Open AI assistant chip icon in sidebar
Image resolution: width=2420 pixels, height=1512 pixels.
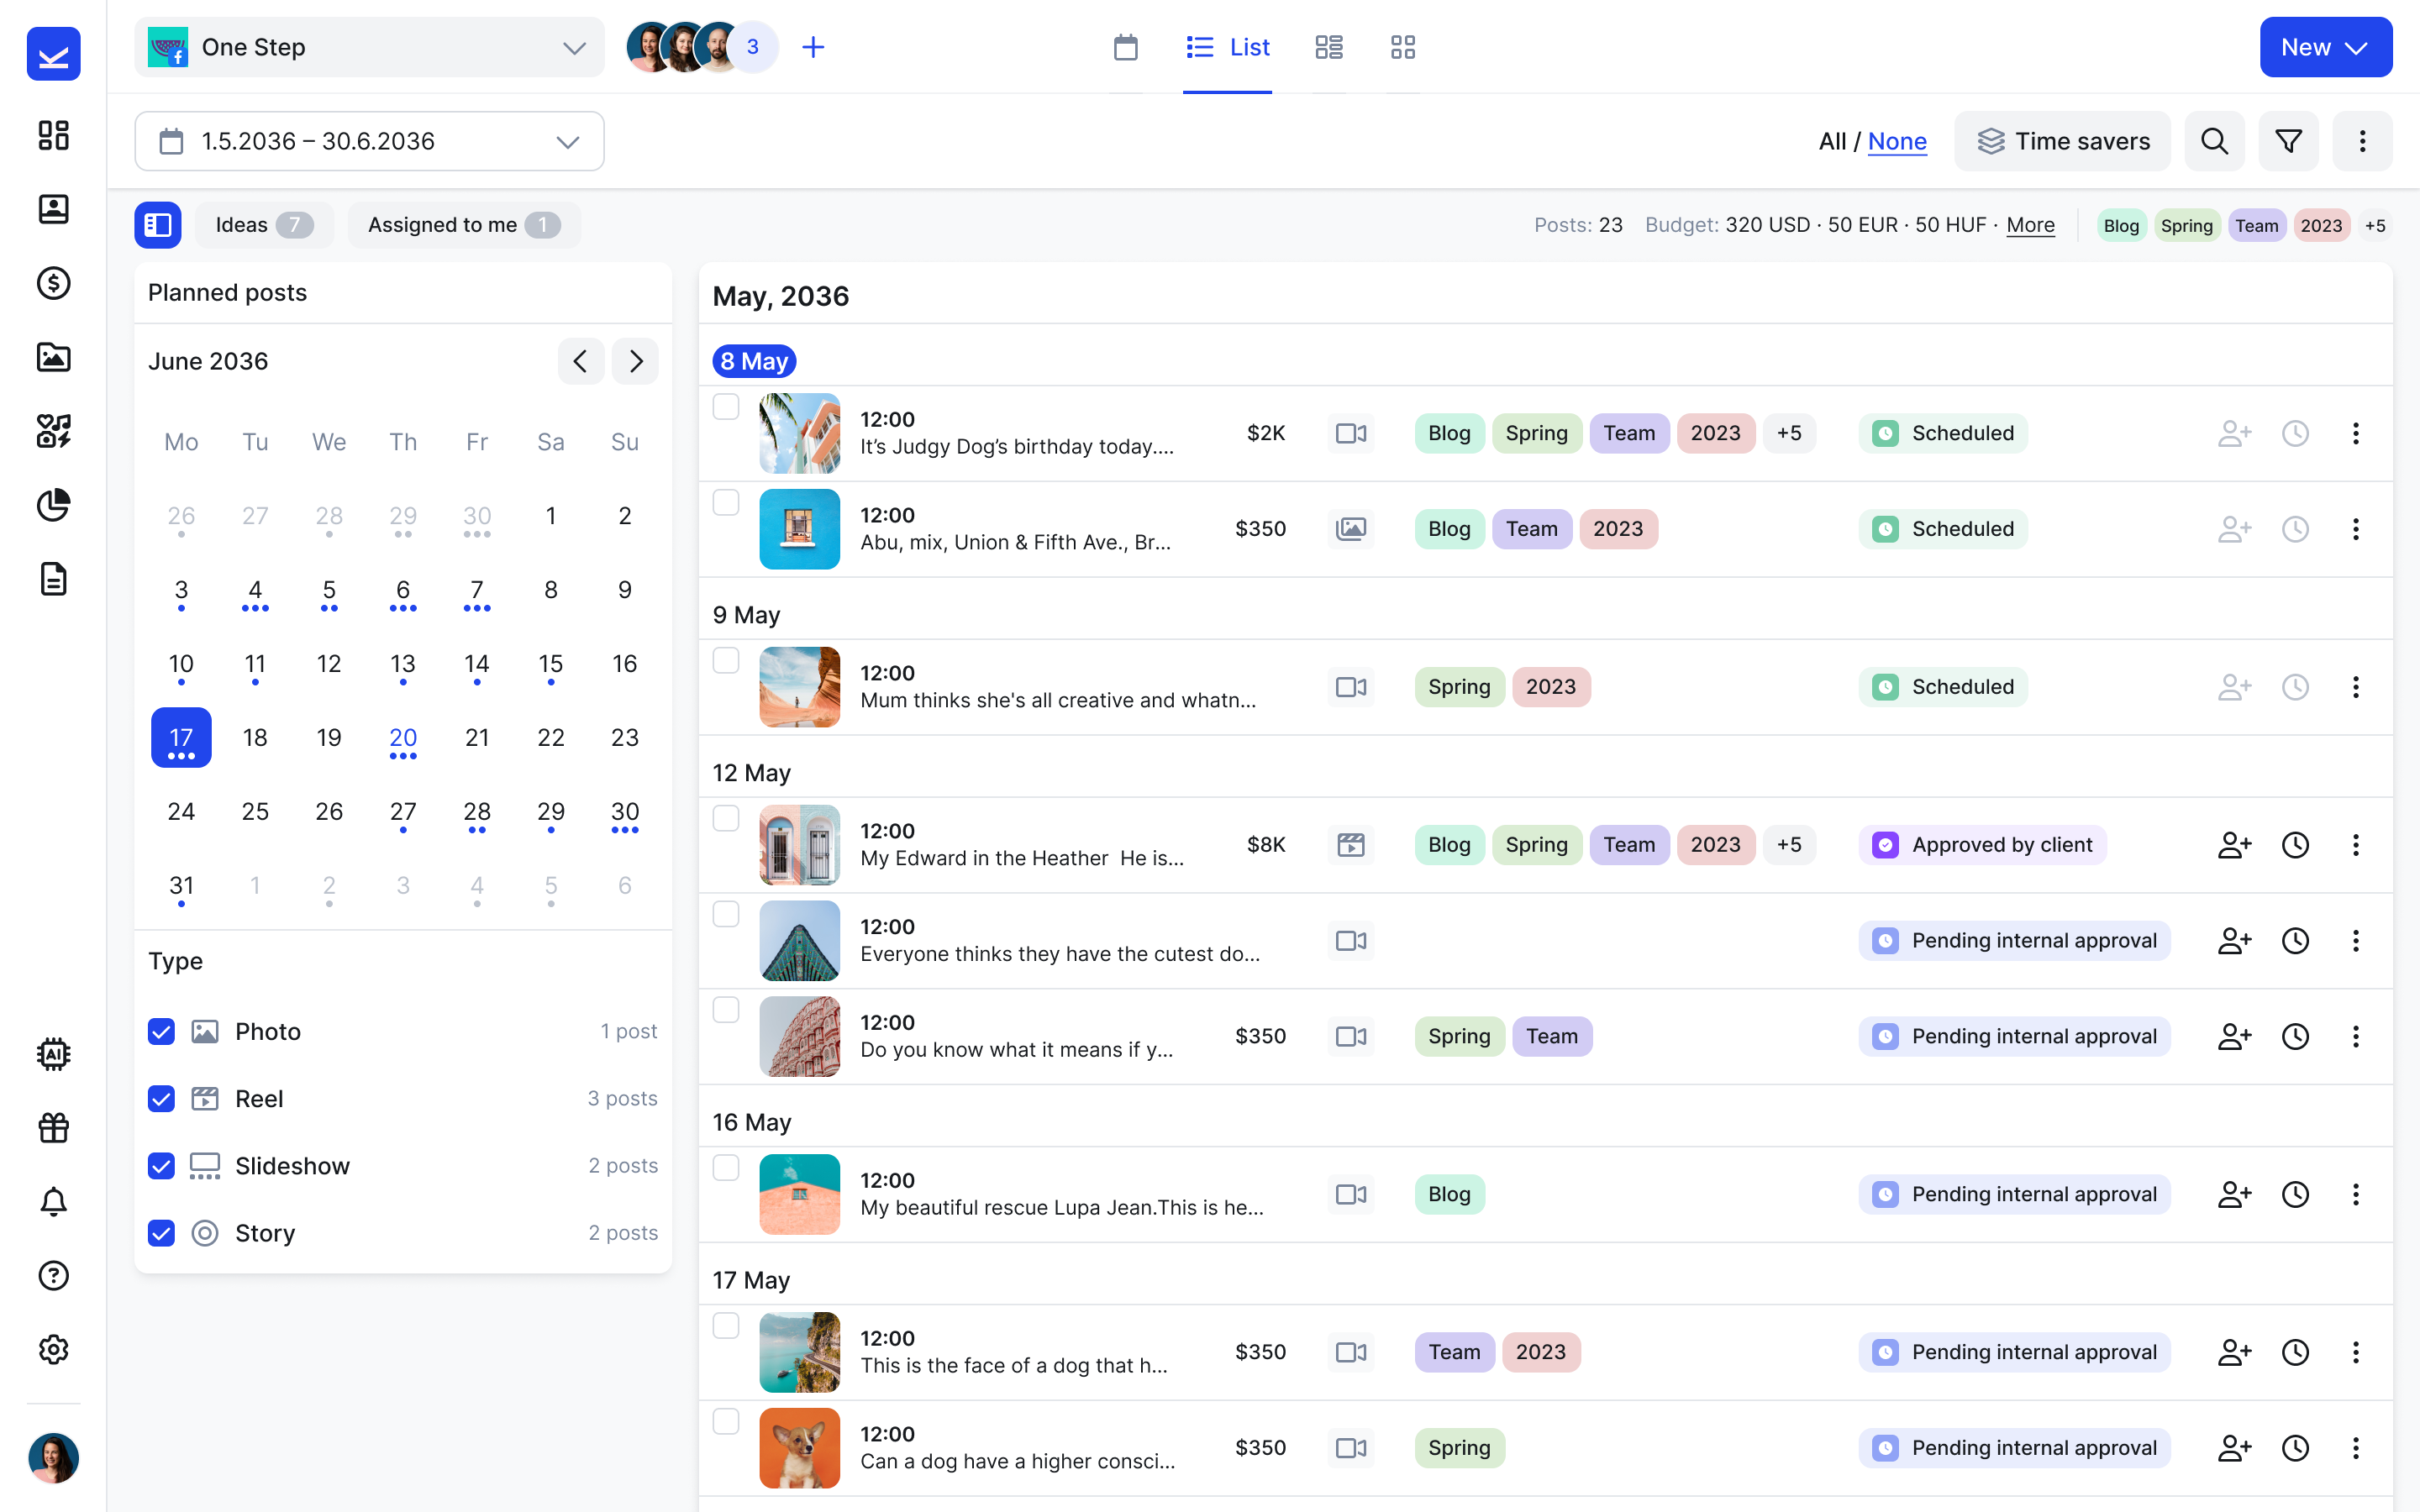click(x=53, y=1053)
